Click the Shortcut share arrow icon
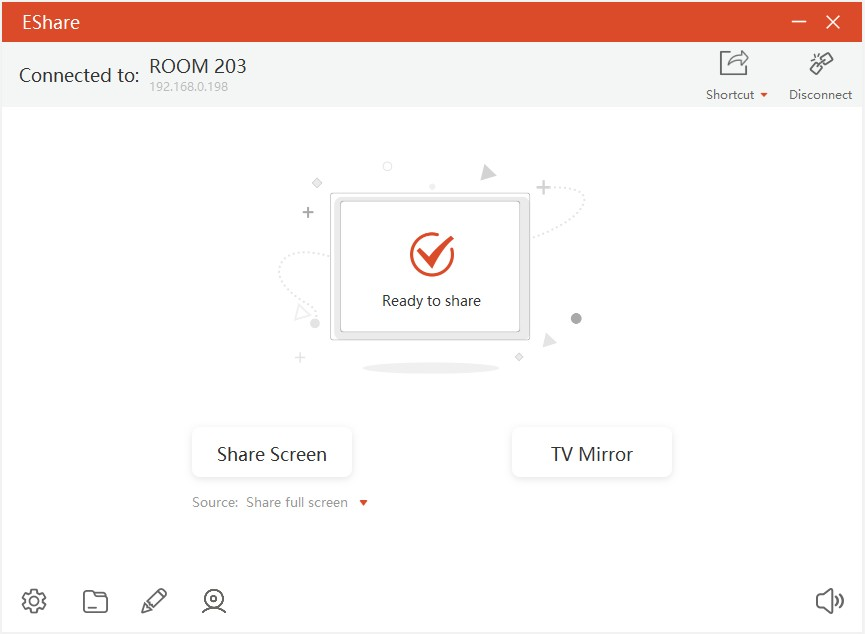The image size is (865, 634). tap(734, 64)
